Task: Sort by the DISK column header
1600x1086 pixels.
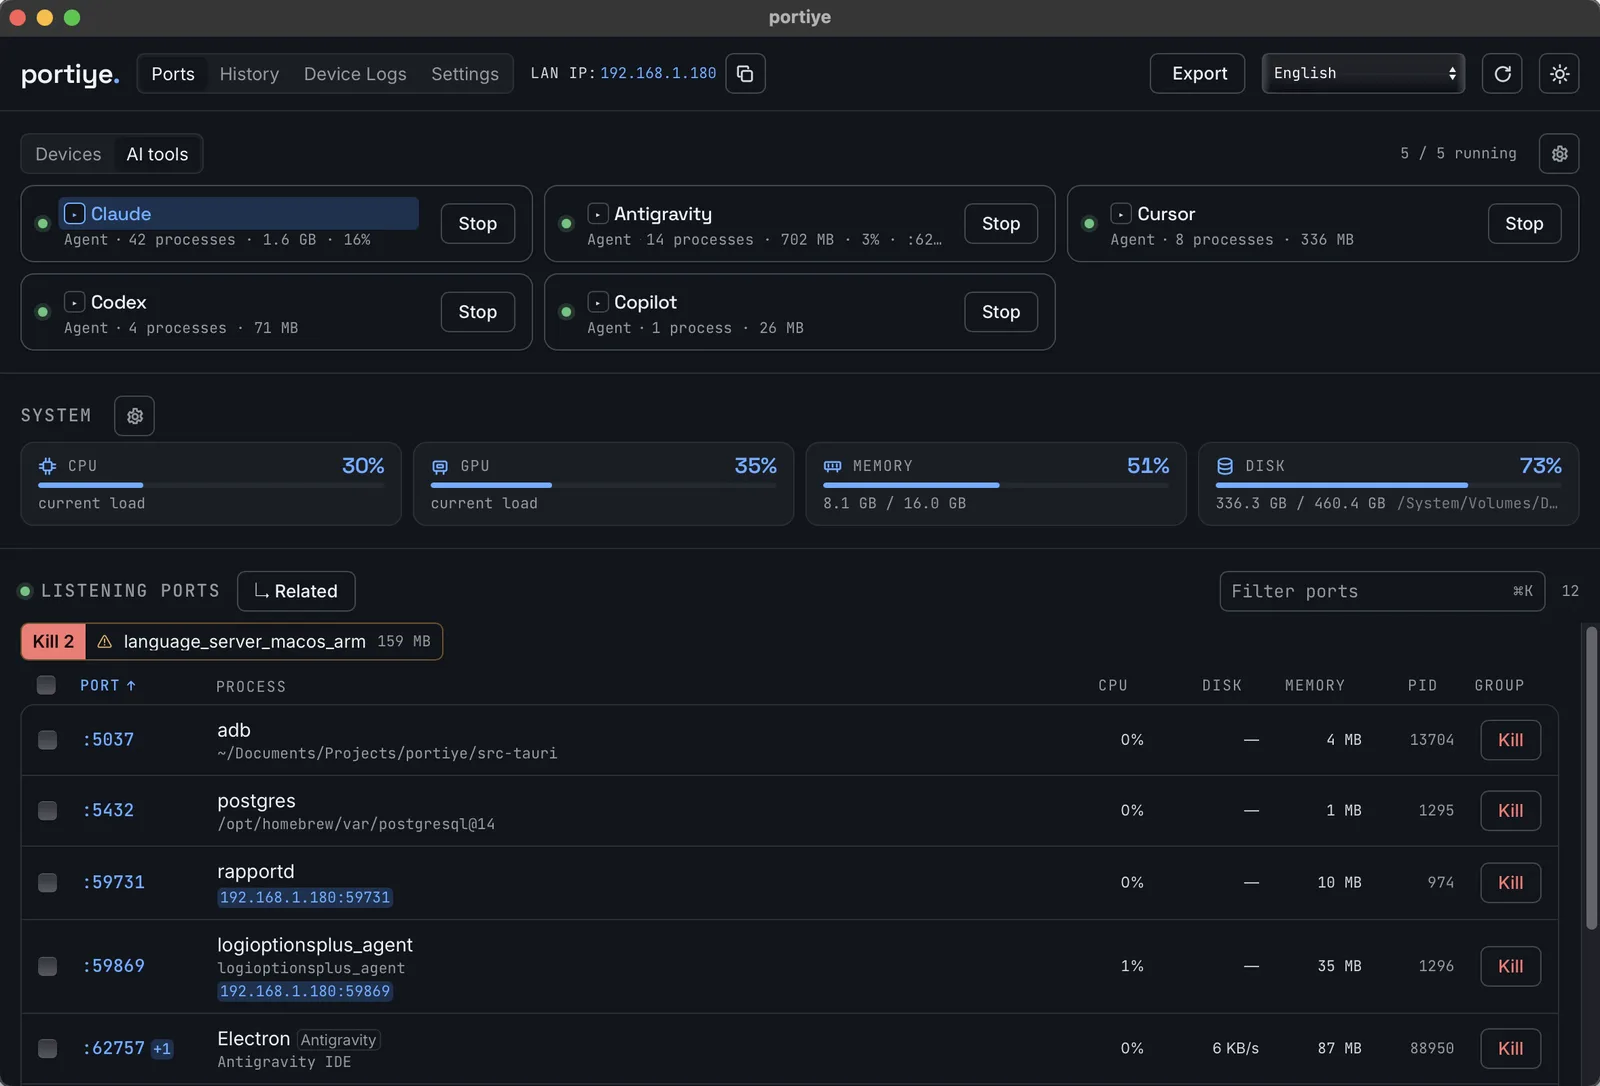Action: 1222,686
